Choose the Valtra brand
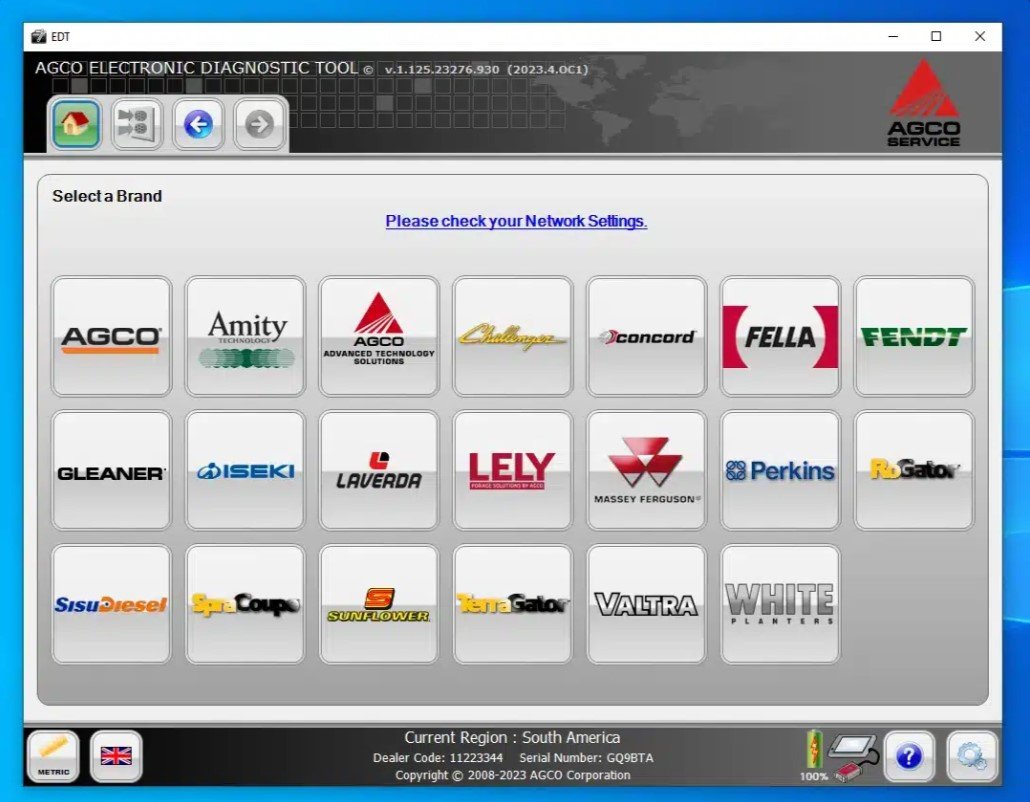 pyautogui.click(x=646, y=604)
